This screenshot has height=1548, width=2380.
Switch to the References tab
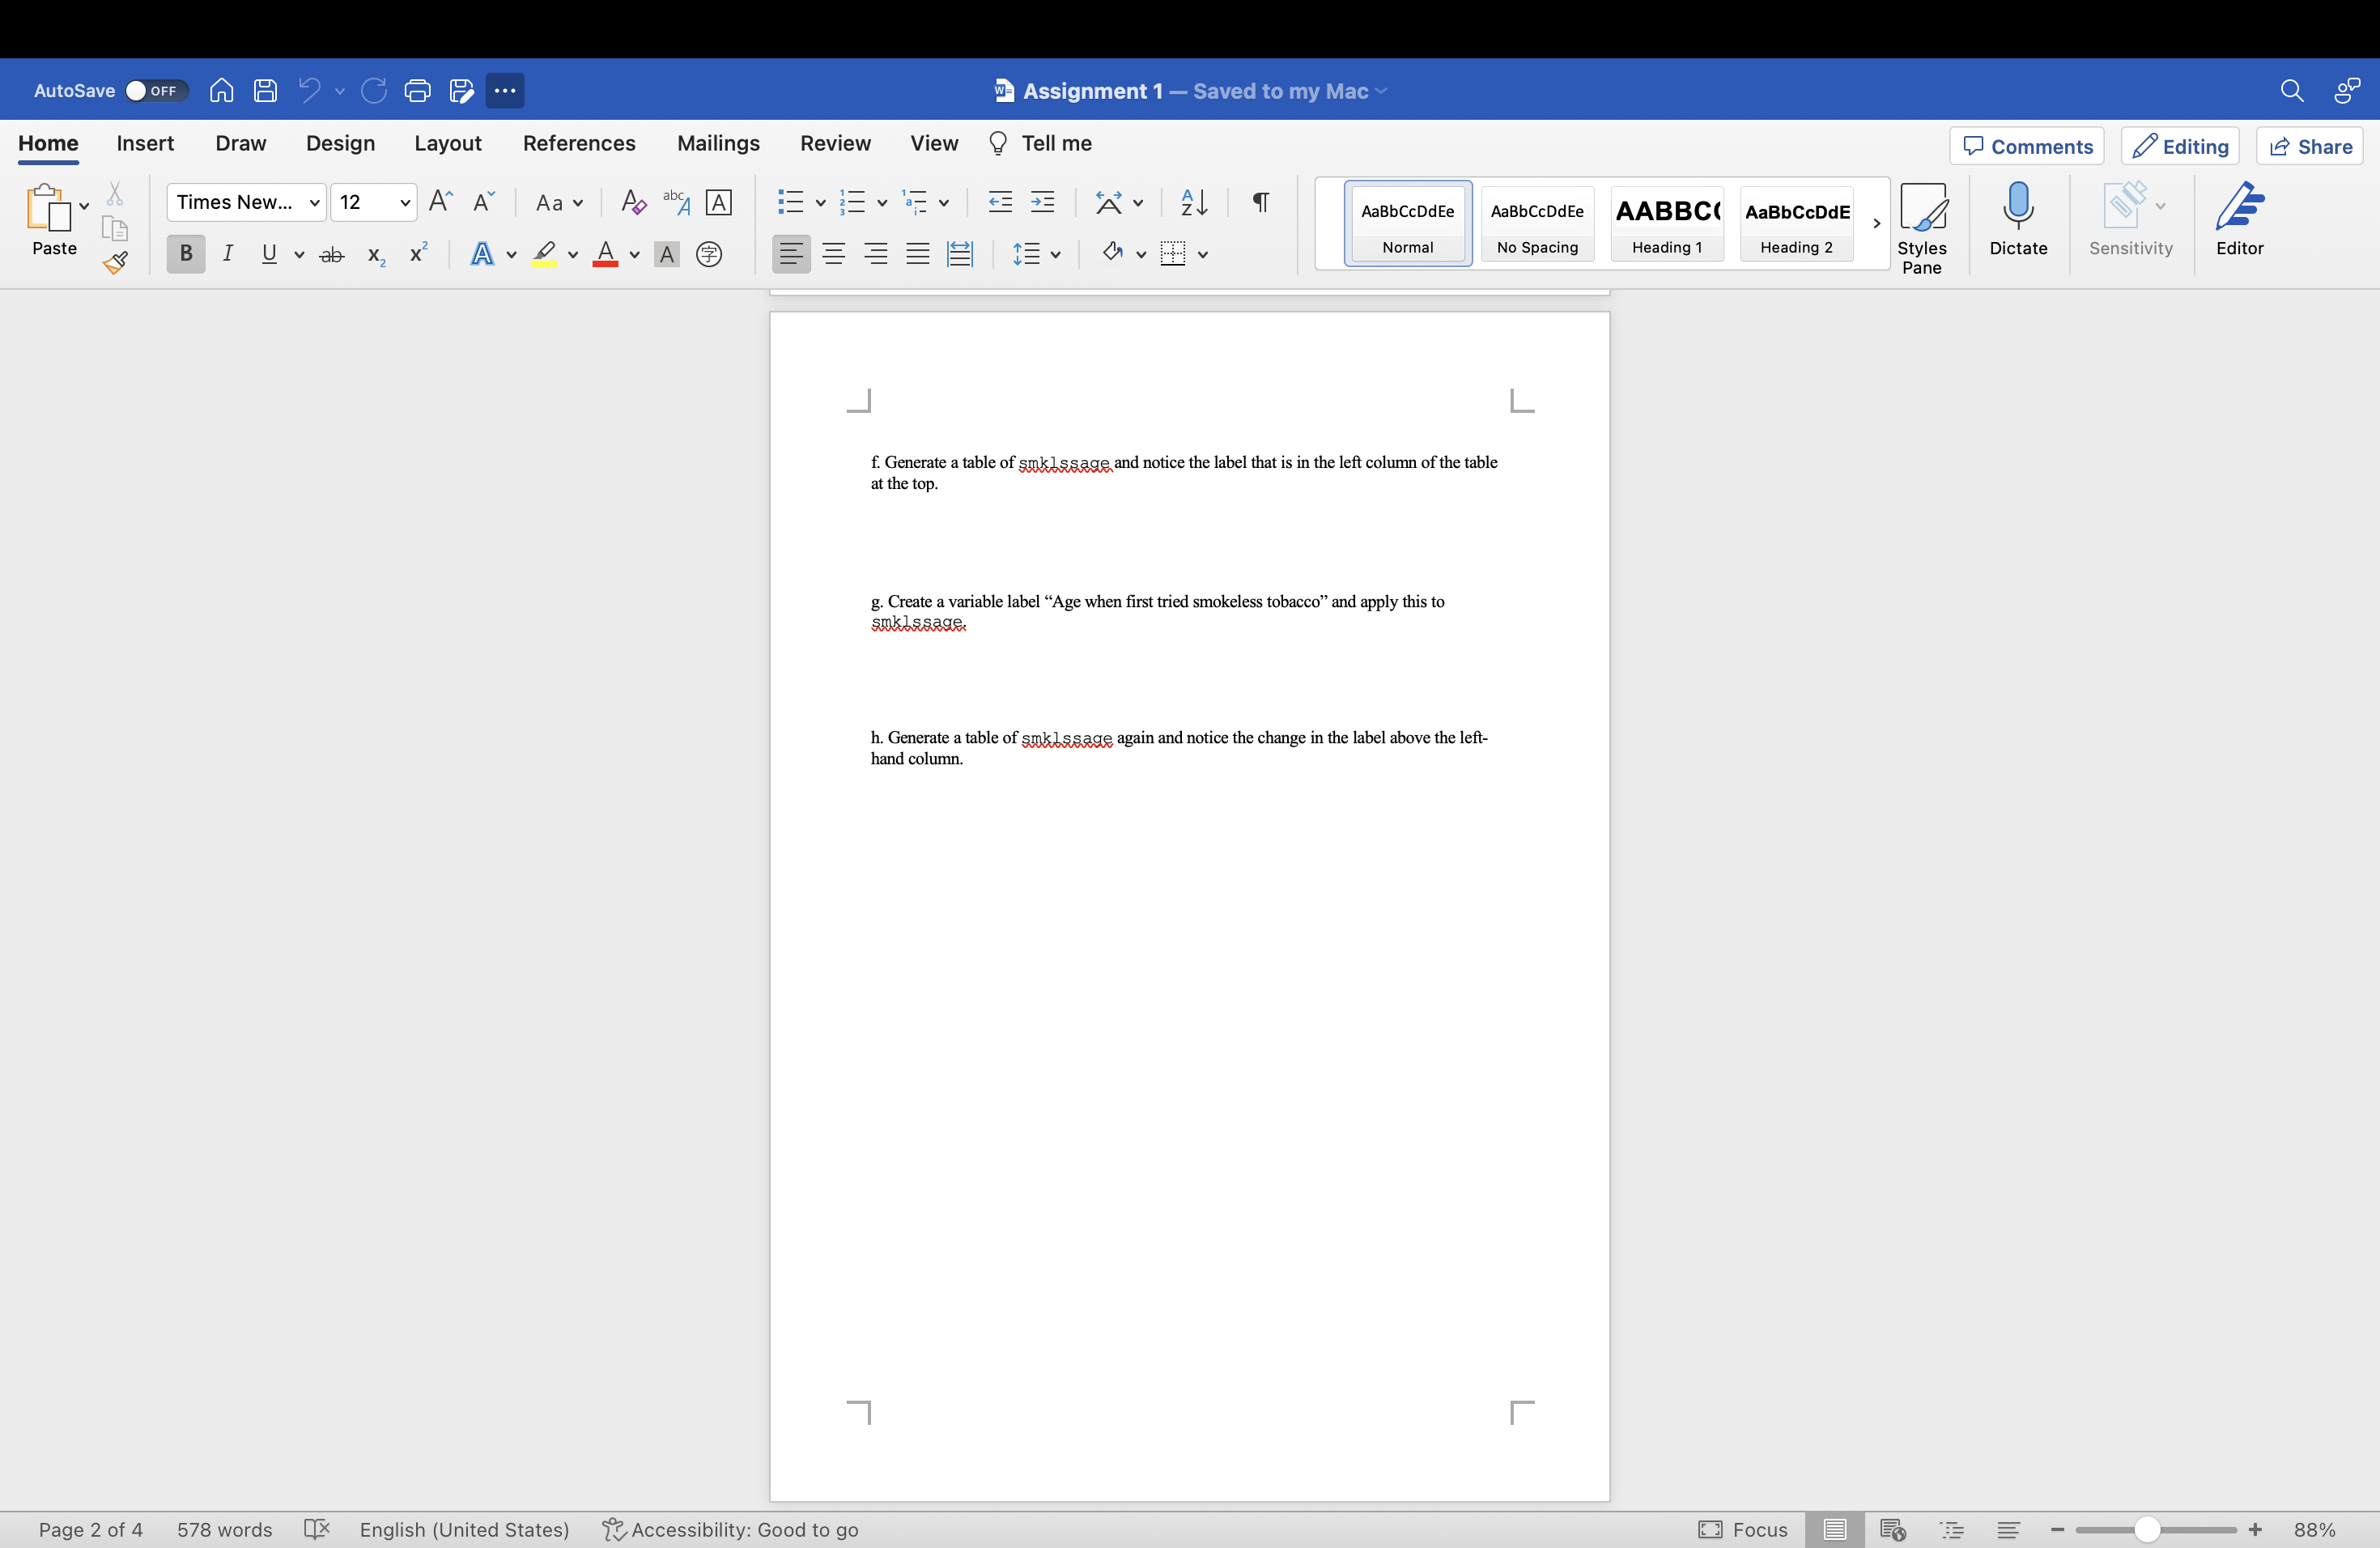pyautogui.click(x=579, y=143)
